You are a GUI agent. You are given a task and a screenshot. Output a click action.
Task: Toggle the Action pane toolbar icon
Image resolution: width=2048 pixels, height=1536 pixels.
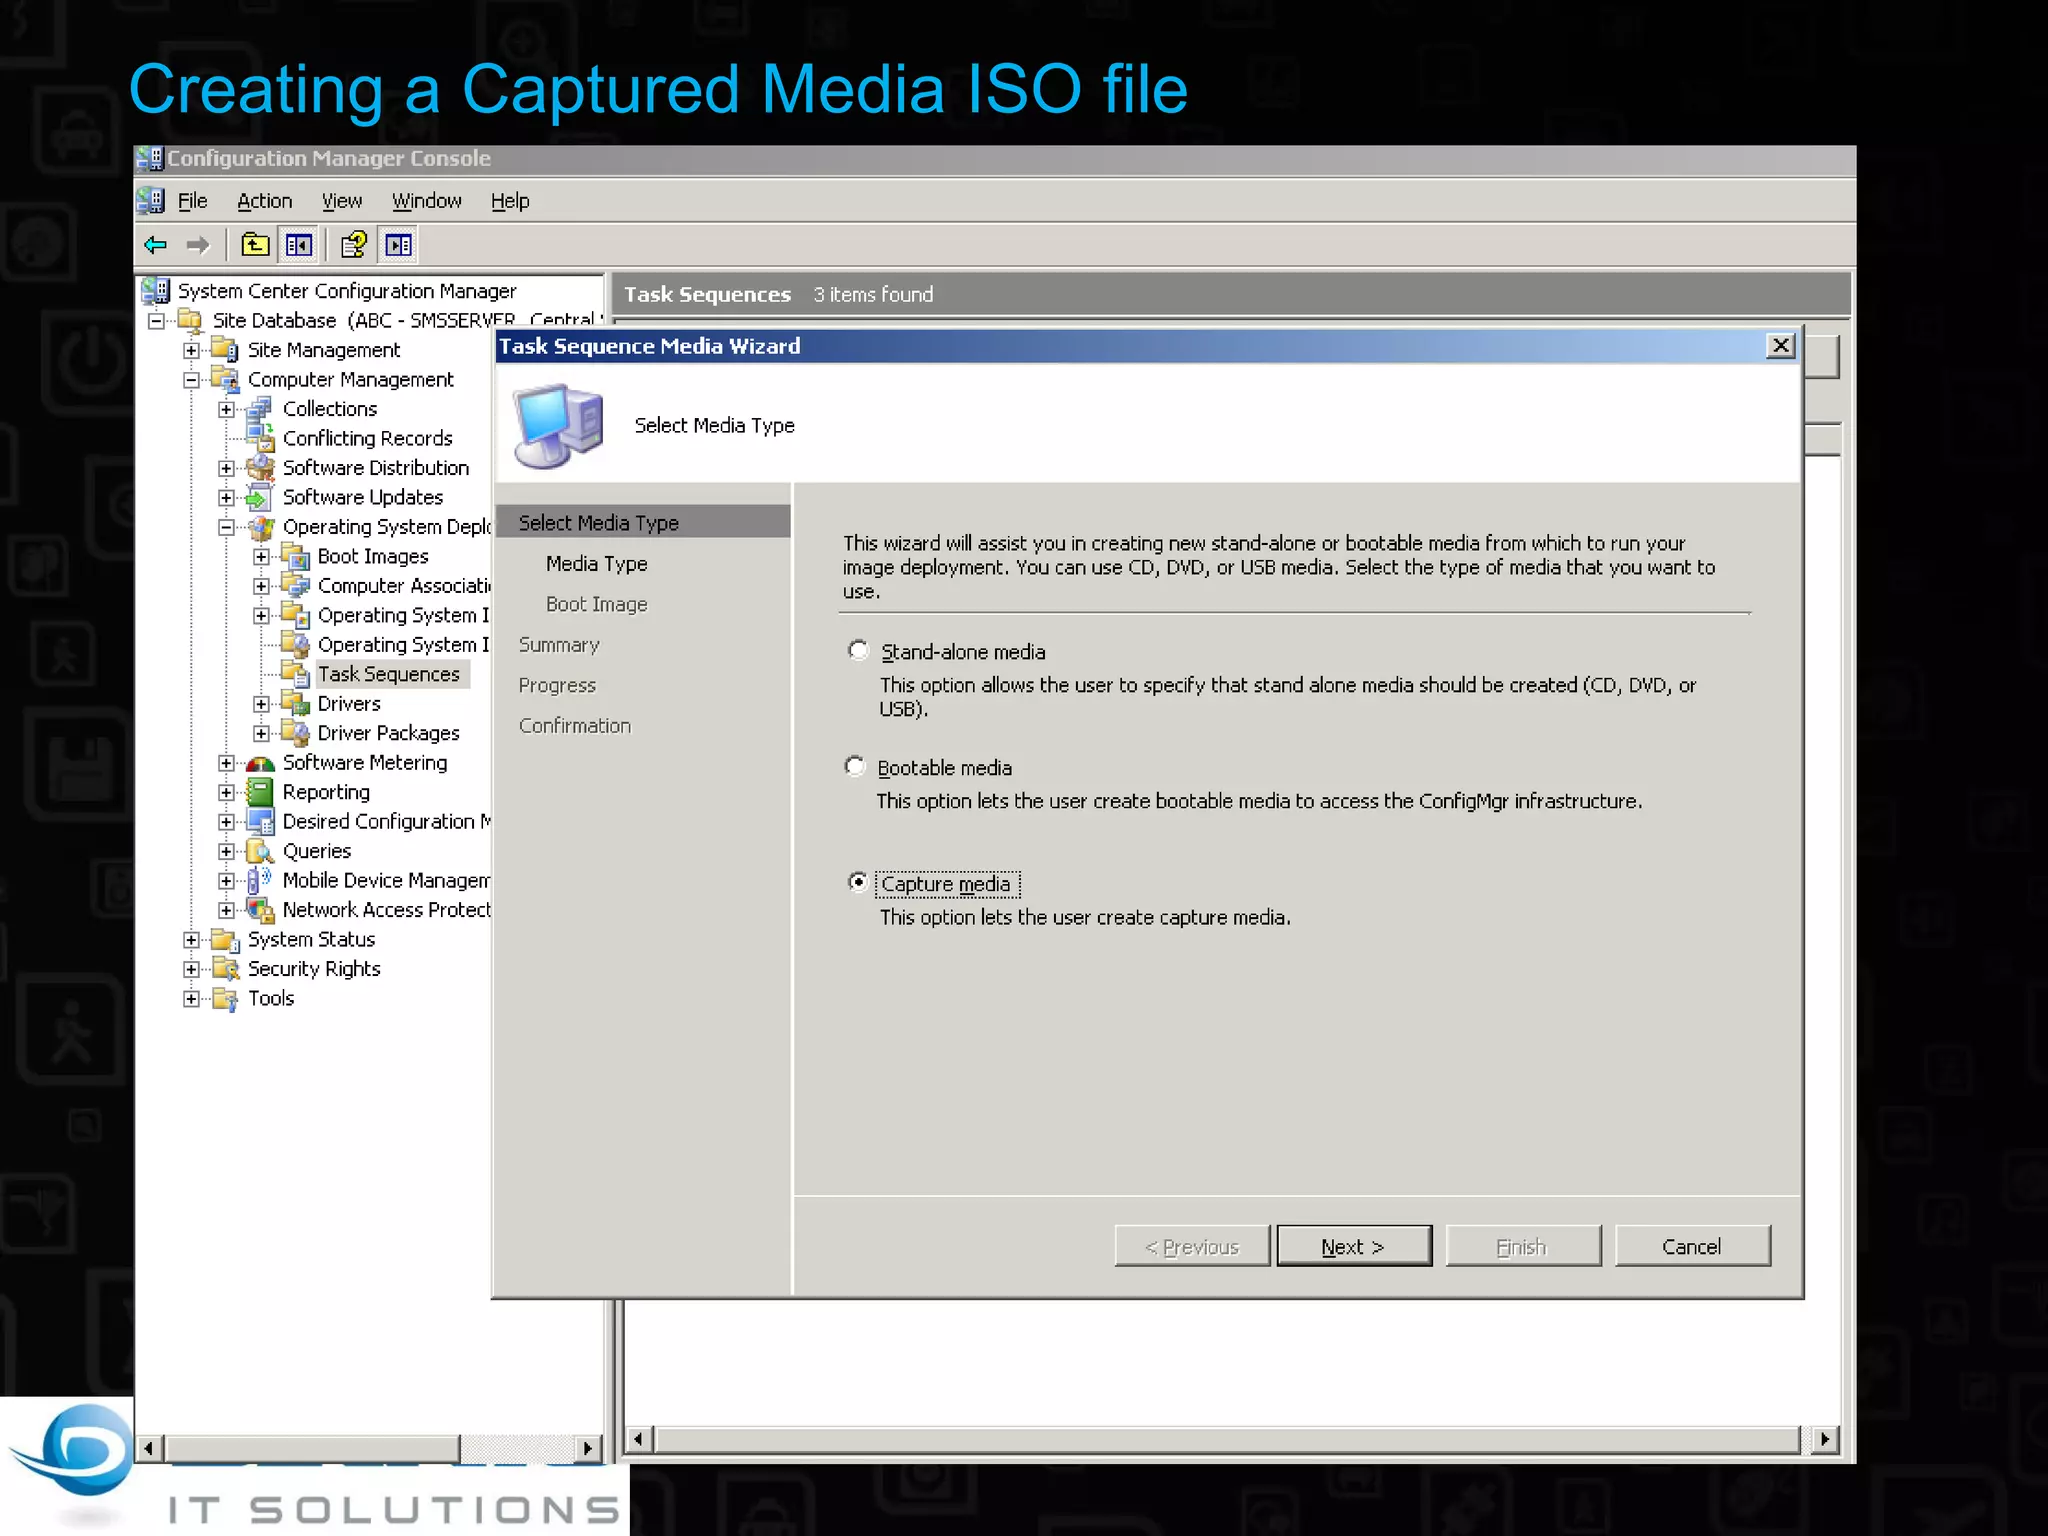[x=398, y=245]
